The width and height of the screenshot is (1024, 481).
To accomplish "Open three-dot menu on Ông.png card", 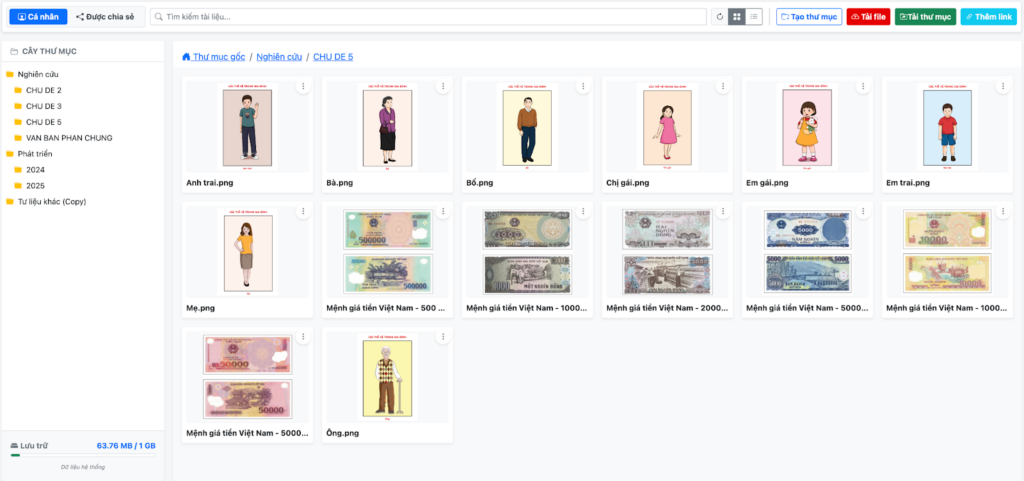I will [x=442, y=337].
